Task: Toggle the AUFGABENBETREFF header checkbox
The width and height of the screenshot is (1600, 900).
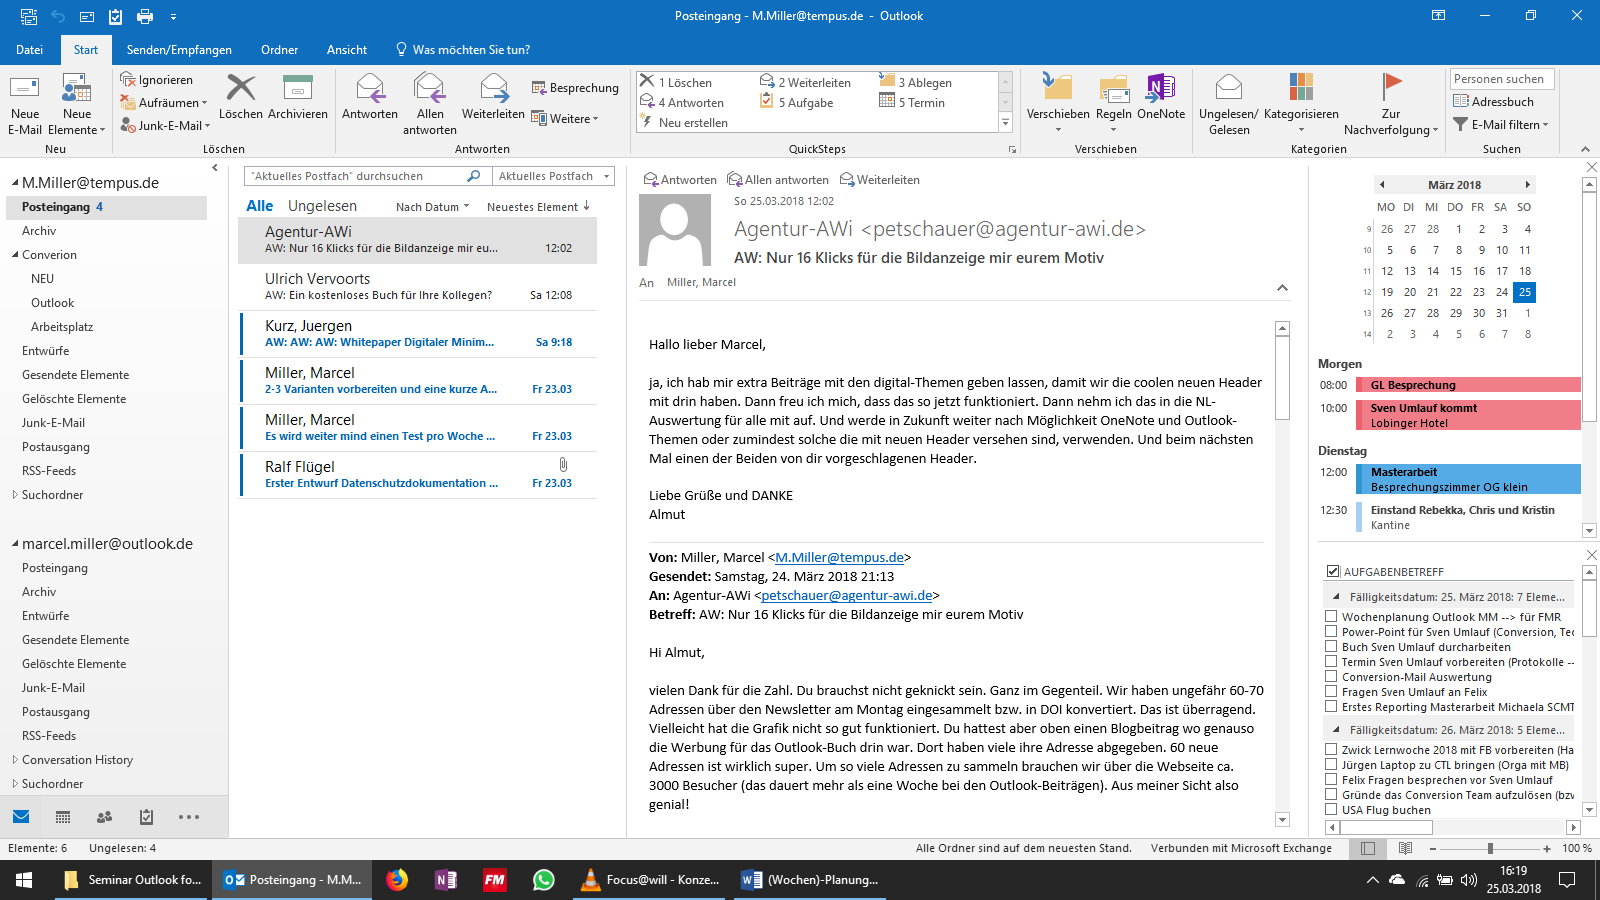Action: tap(1332, 571)
